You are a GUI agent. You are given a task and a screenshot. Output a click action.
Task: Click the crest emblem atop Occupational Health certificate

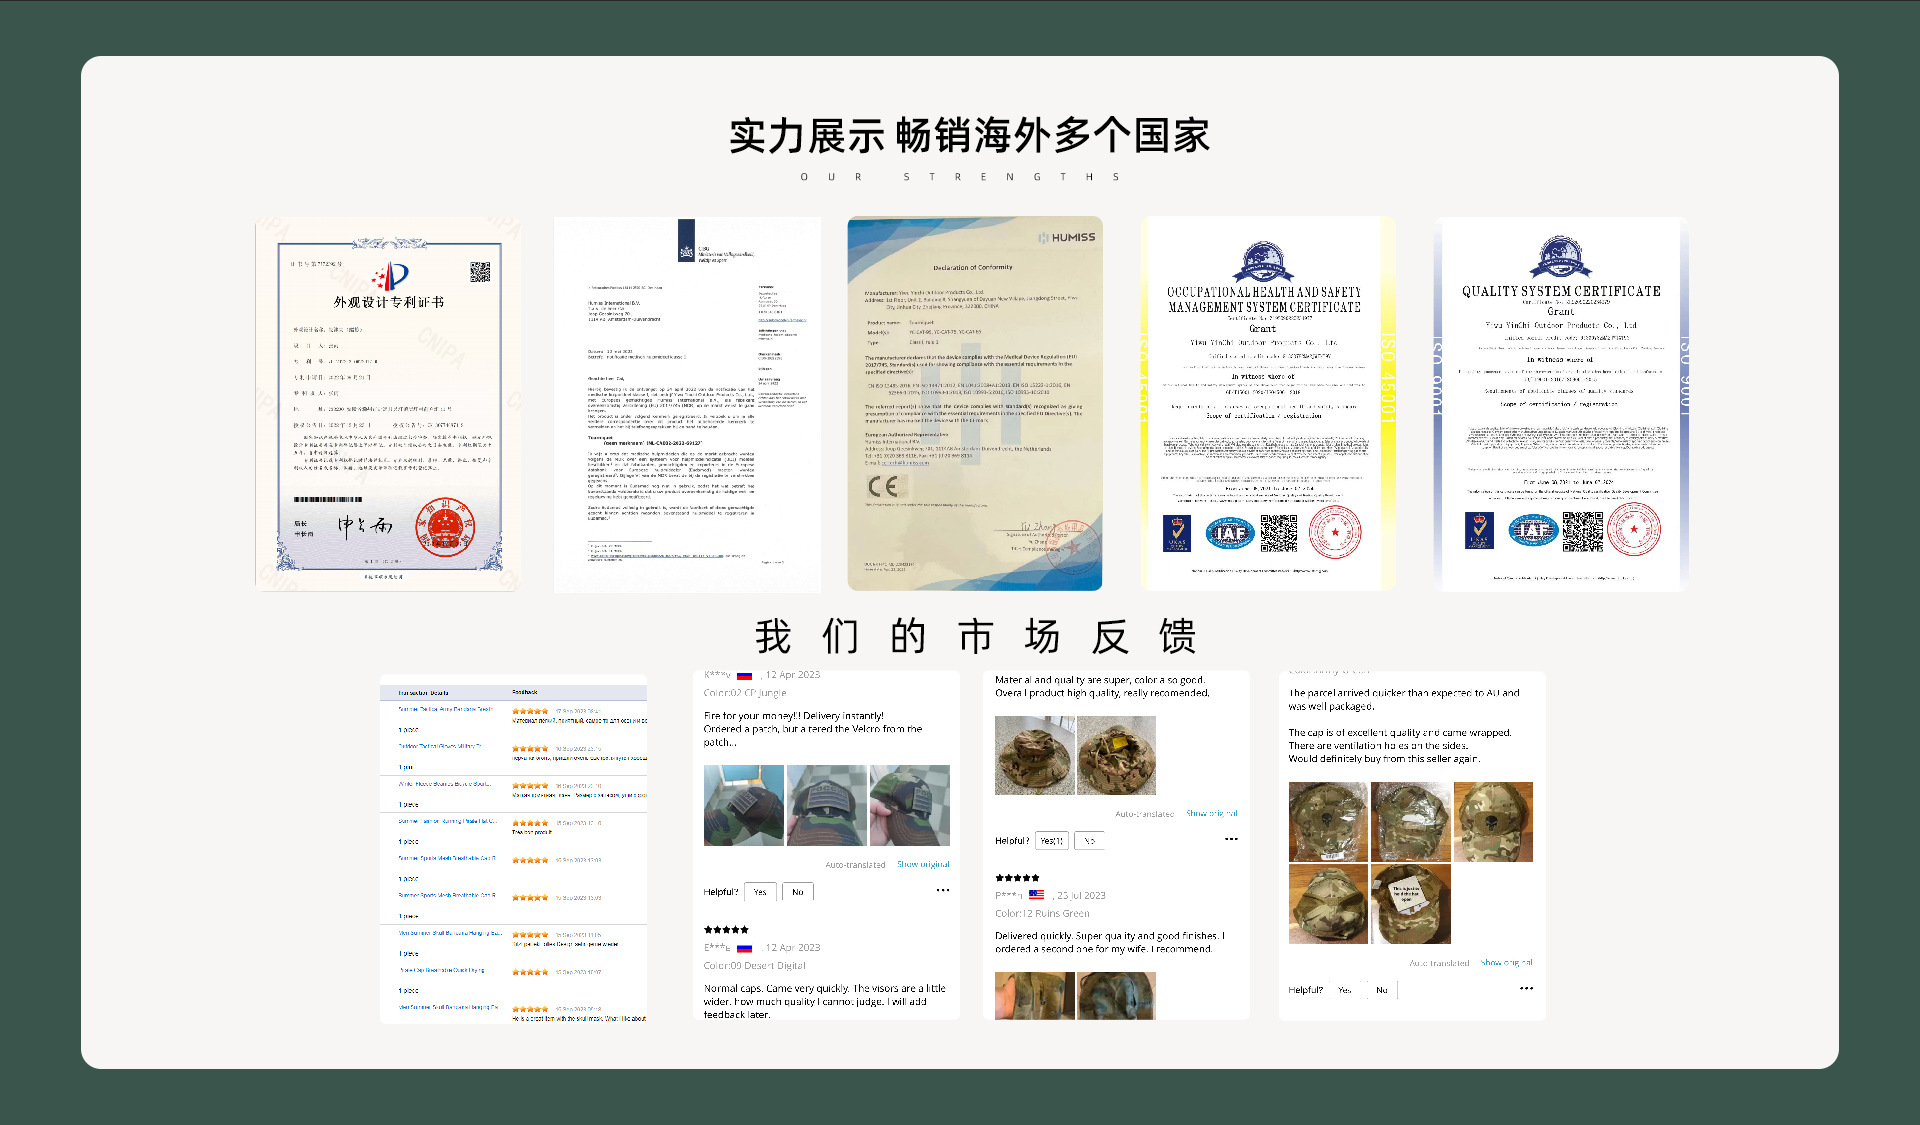pyautogui.click(x=1262, y=262)
